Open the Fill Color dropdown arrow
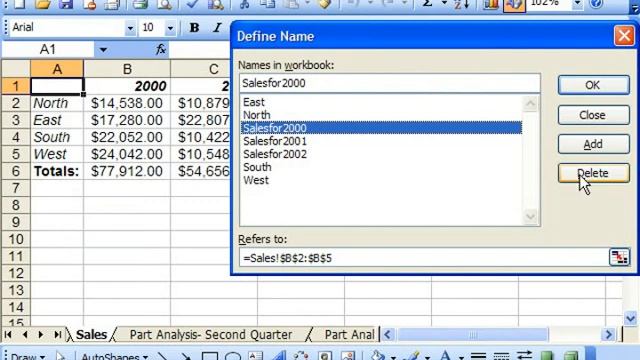This screenshot has width=640, height=360. pos(393,357)
